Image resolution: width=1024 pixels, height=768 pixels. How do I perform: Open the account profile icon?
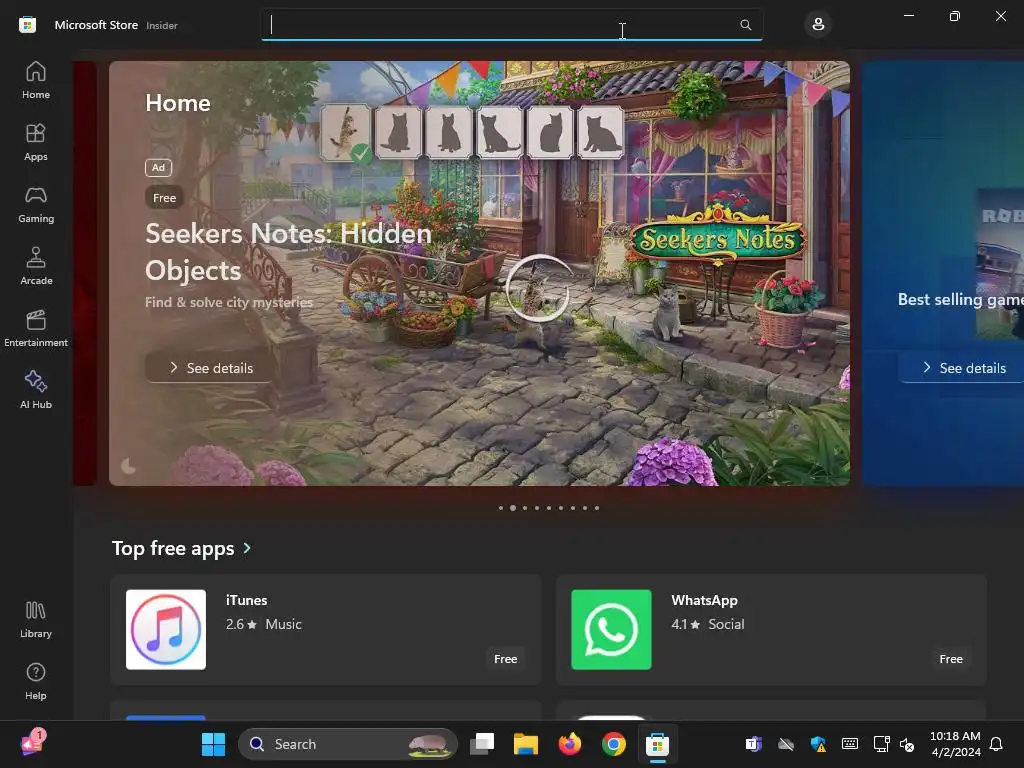pos(818,25)
